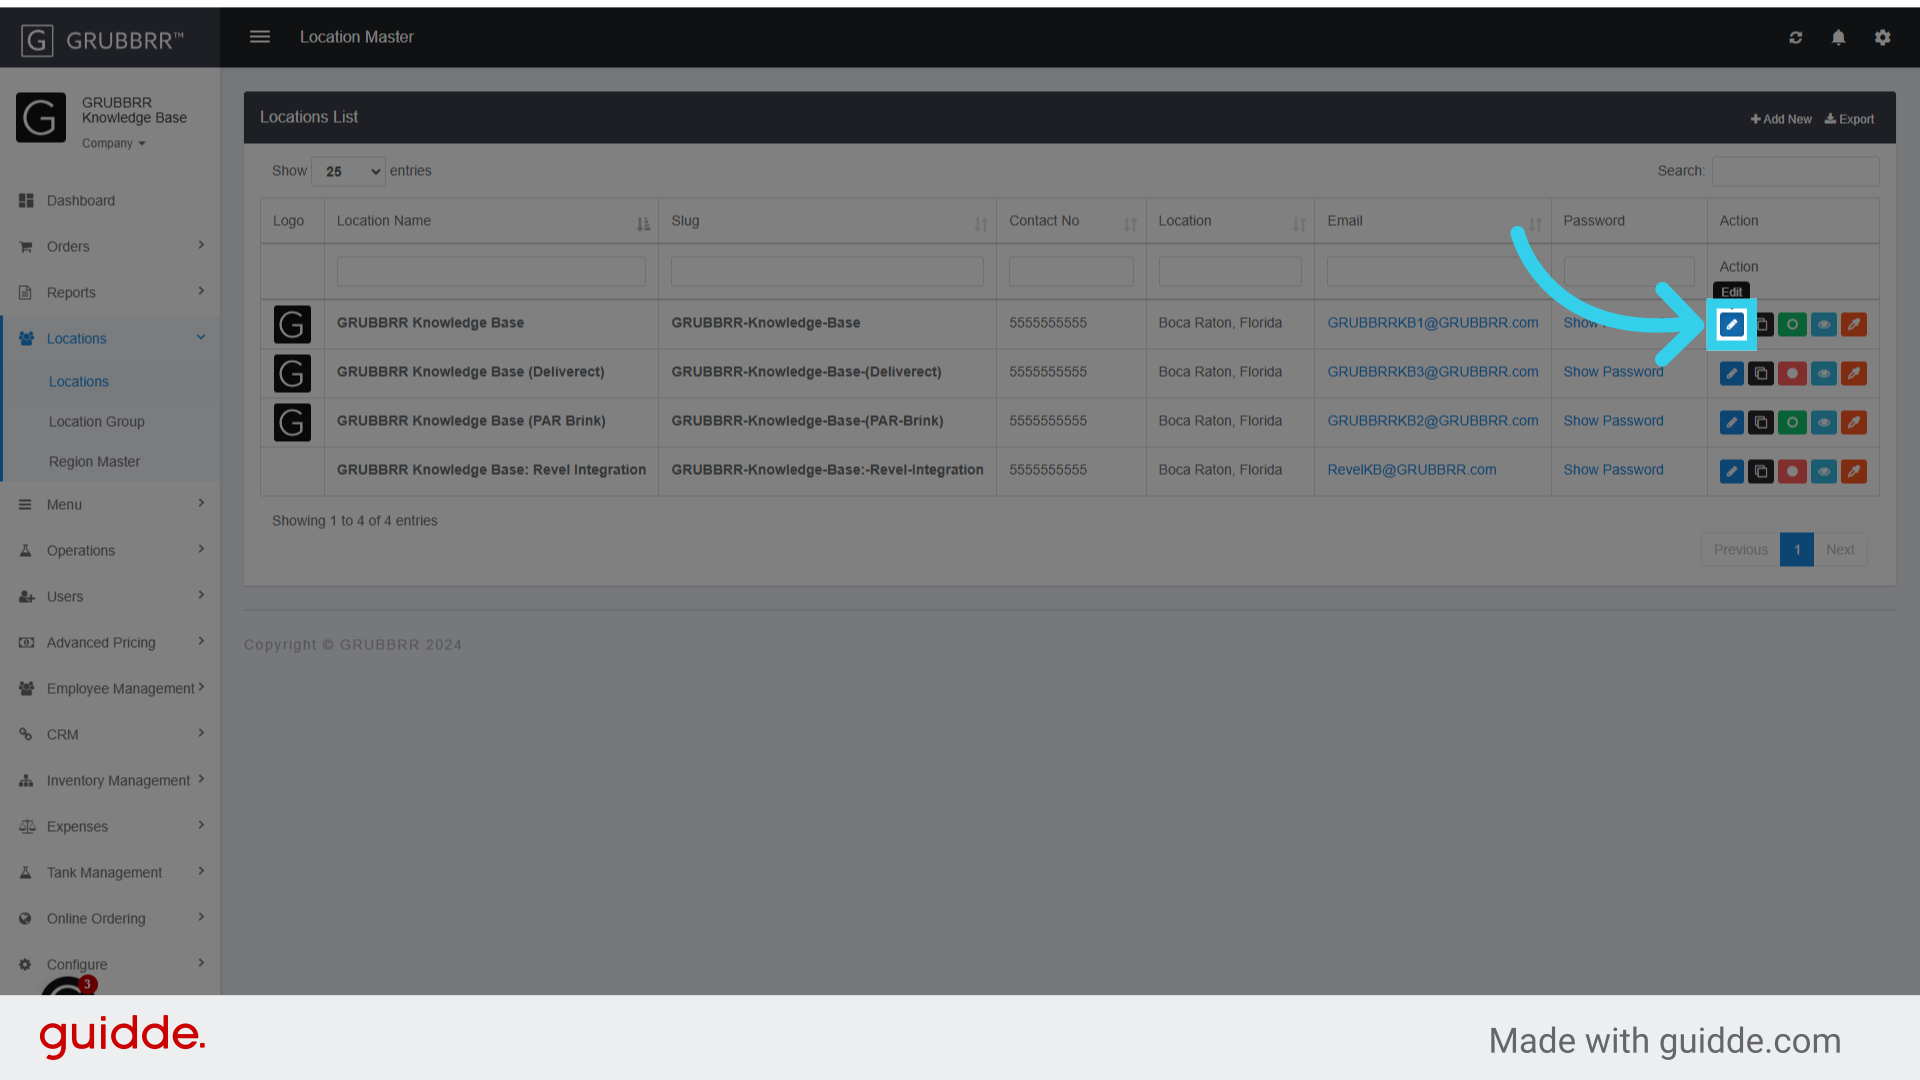Screen dimensions: 1920x1080
Task: Open Region Master submenu item
Action: [94, 462]
